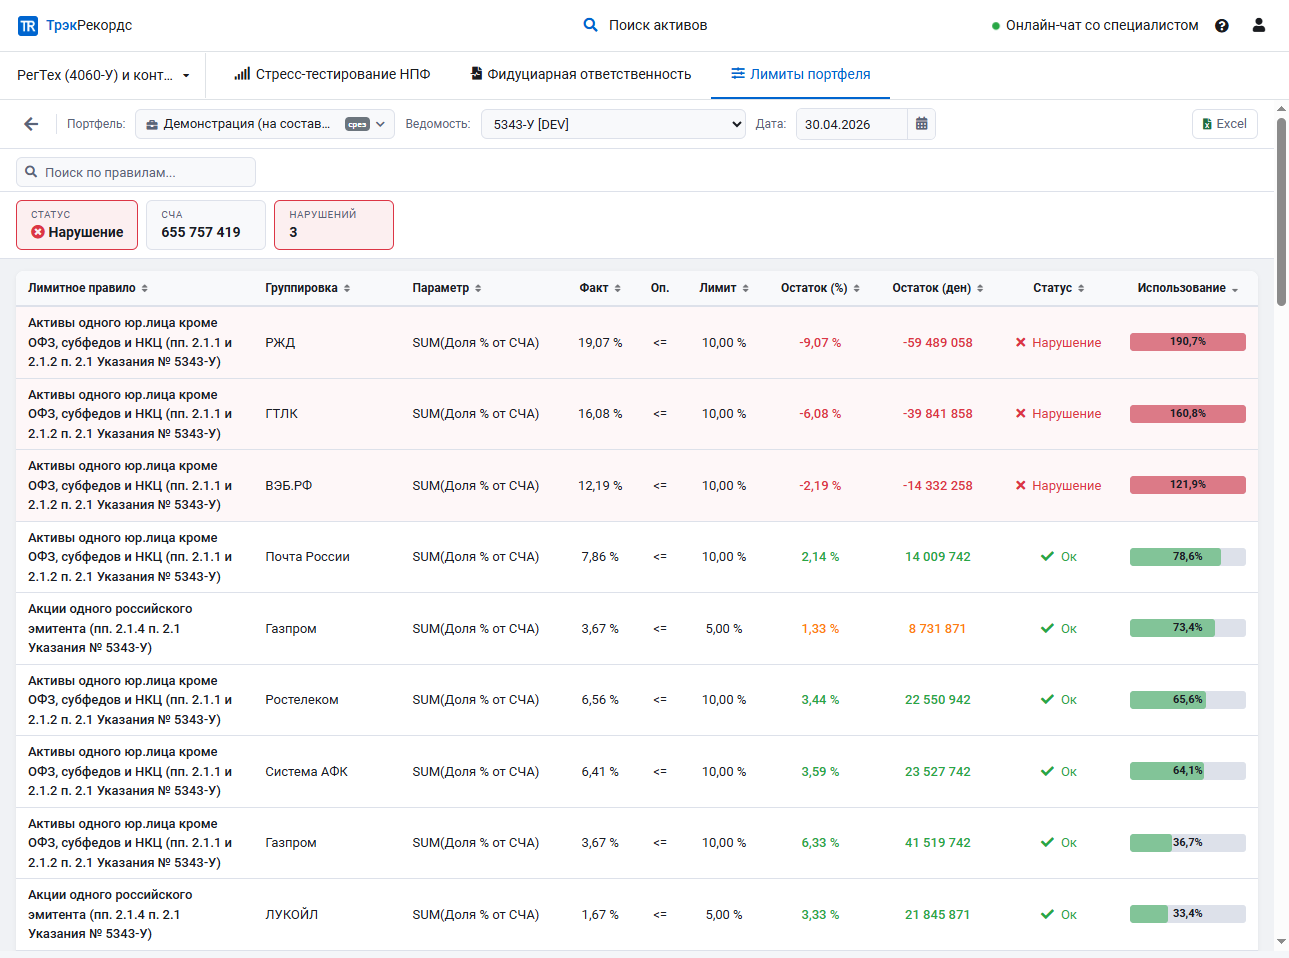The image size is (1289, 958).
Task: Switch to Стресс-тестирование НПФ tab
Action: 332,74
